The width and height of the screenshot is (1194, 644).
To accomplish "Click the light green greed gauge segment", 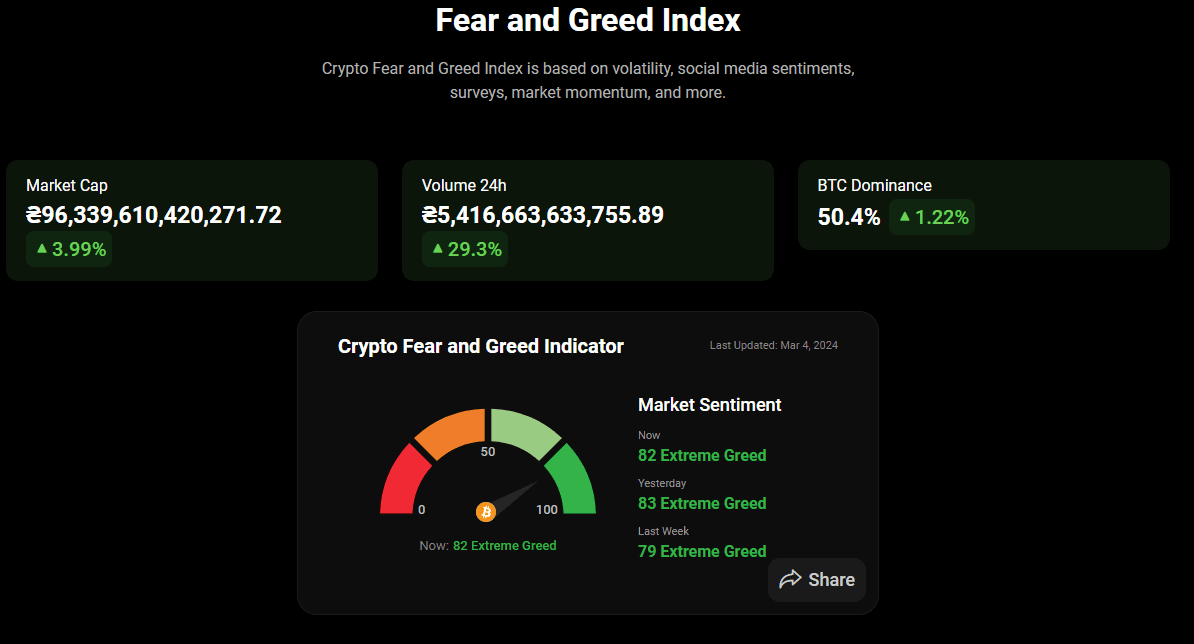I will coord(524,431).
